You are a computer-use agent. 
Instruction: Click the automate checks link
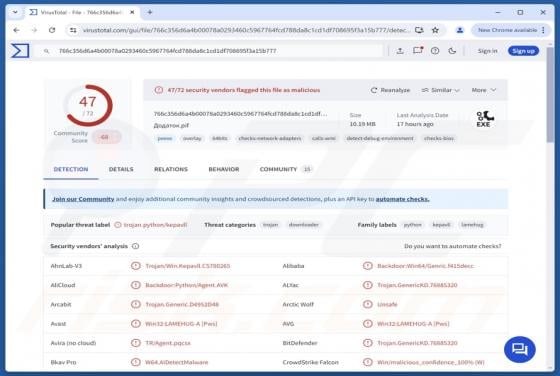click(x=402, y=199)
